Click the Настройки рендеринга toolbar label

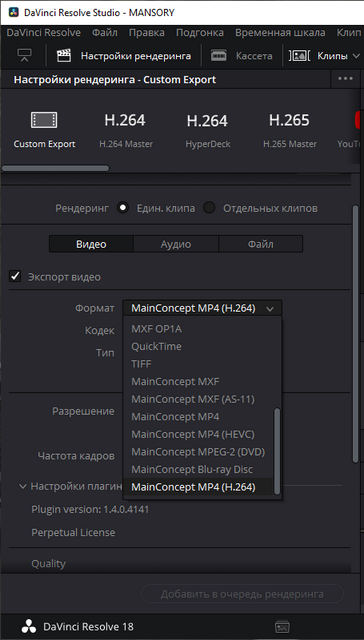(136, 56)
